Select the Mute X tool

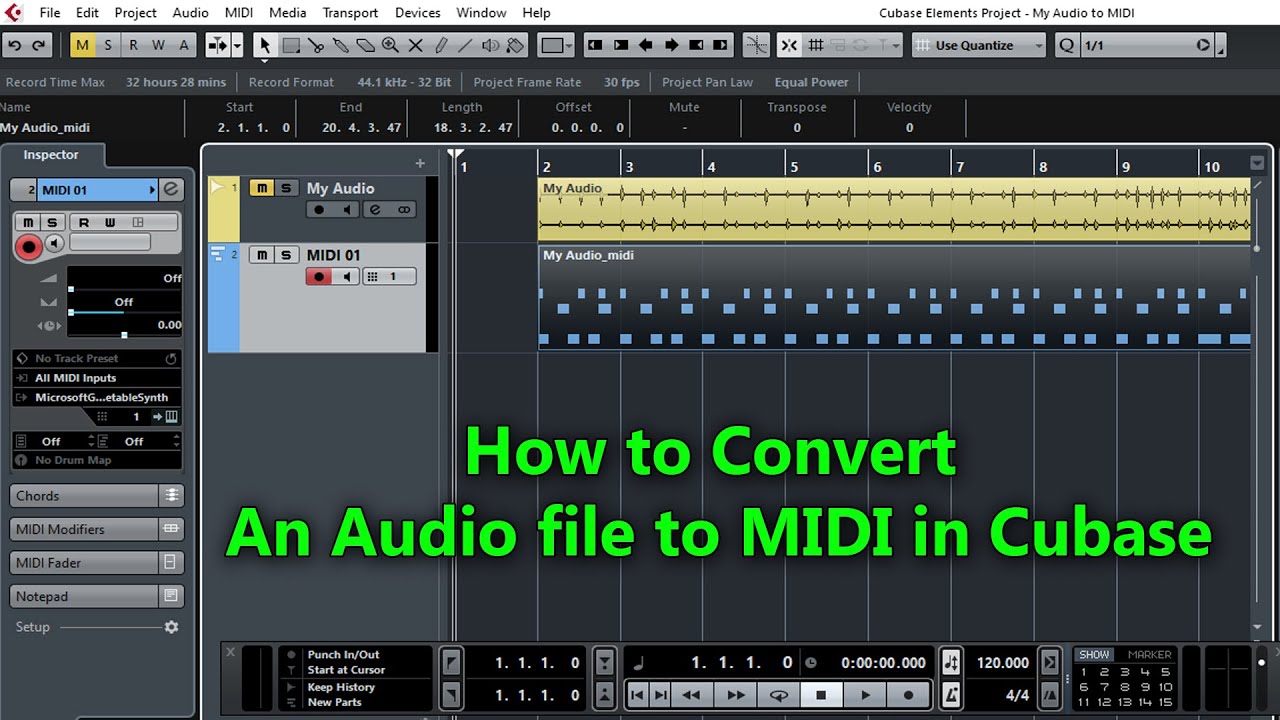416,45
